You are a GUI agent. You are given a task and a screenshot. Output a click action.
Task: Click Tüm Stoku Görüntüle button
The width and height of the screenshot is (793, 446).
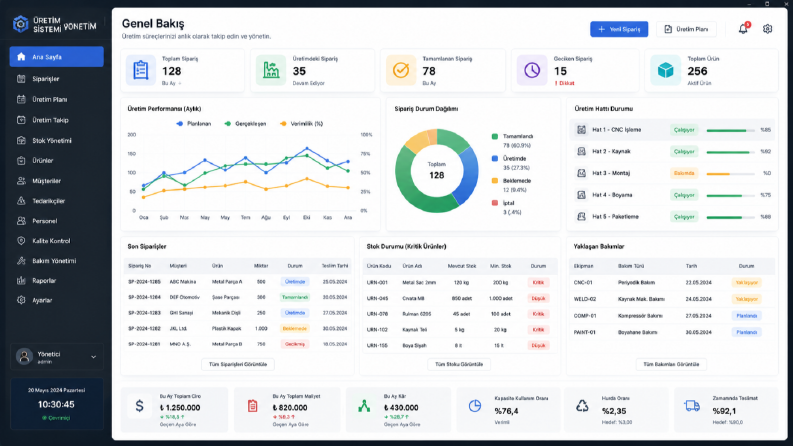(459, 364)
